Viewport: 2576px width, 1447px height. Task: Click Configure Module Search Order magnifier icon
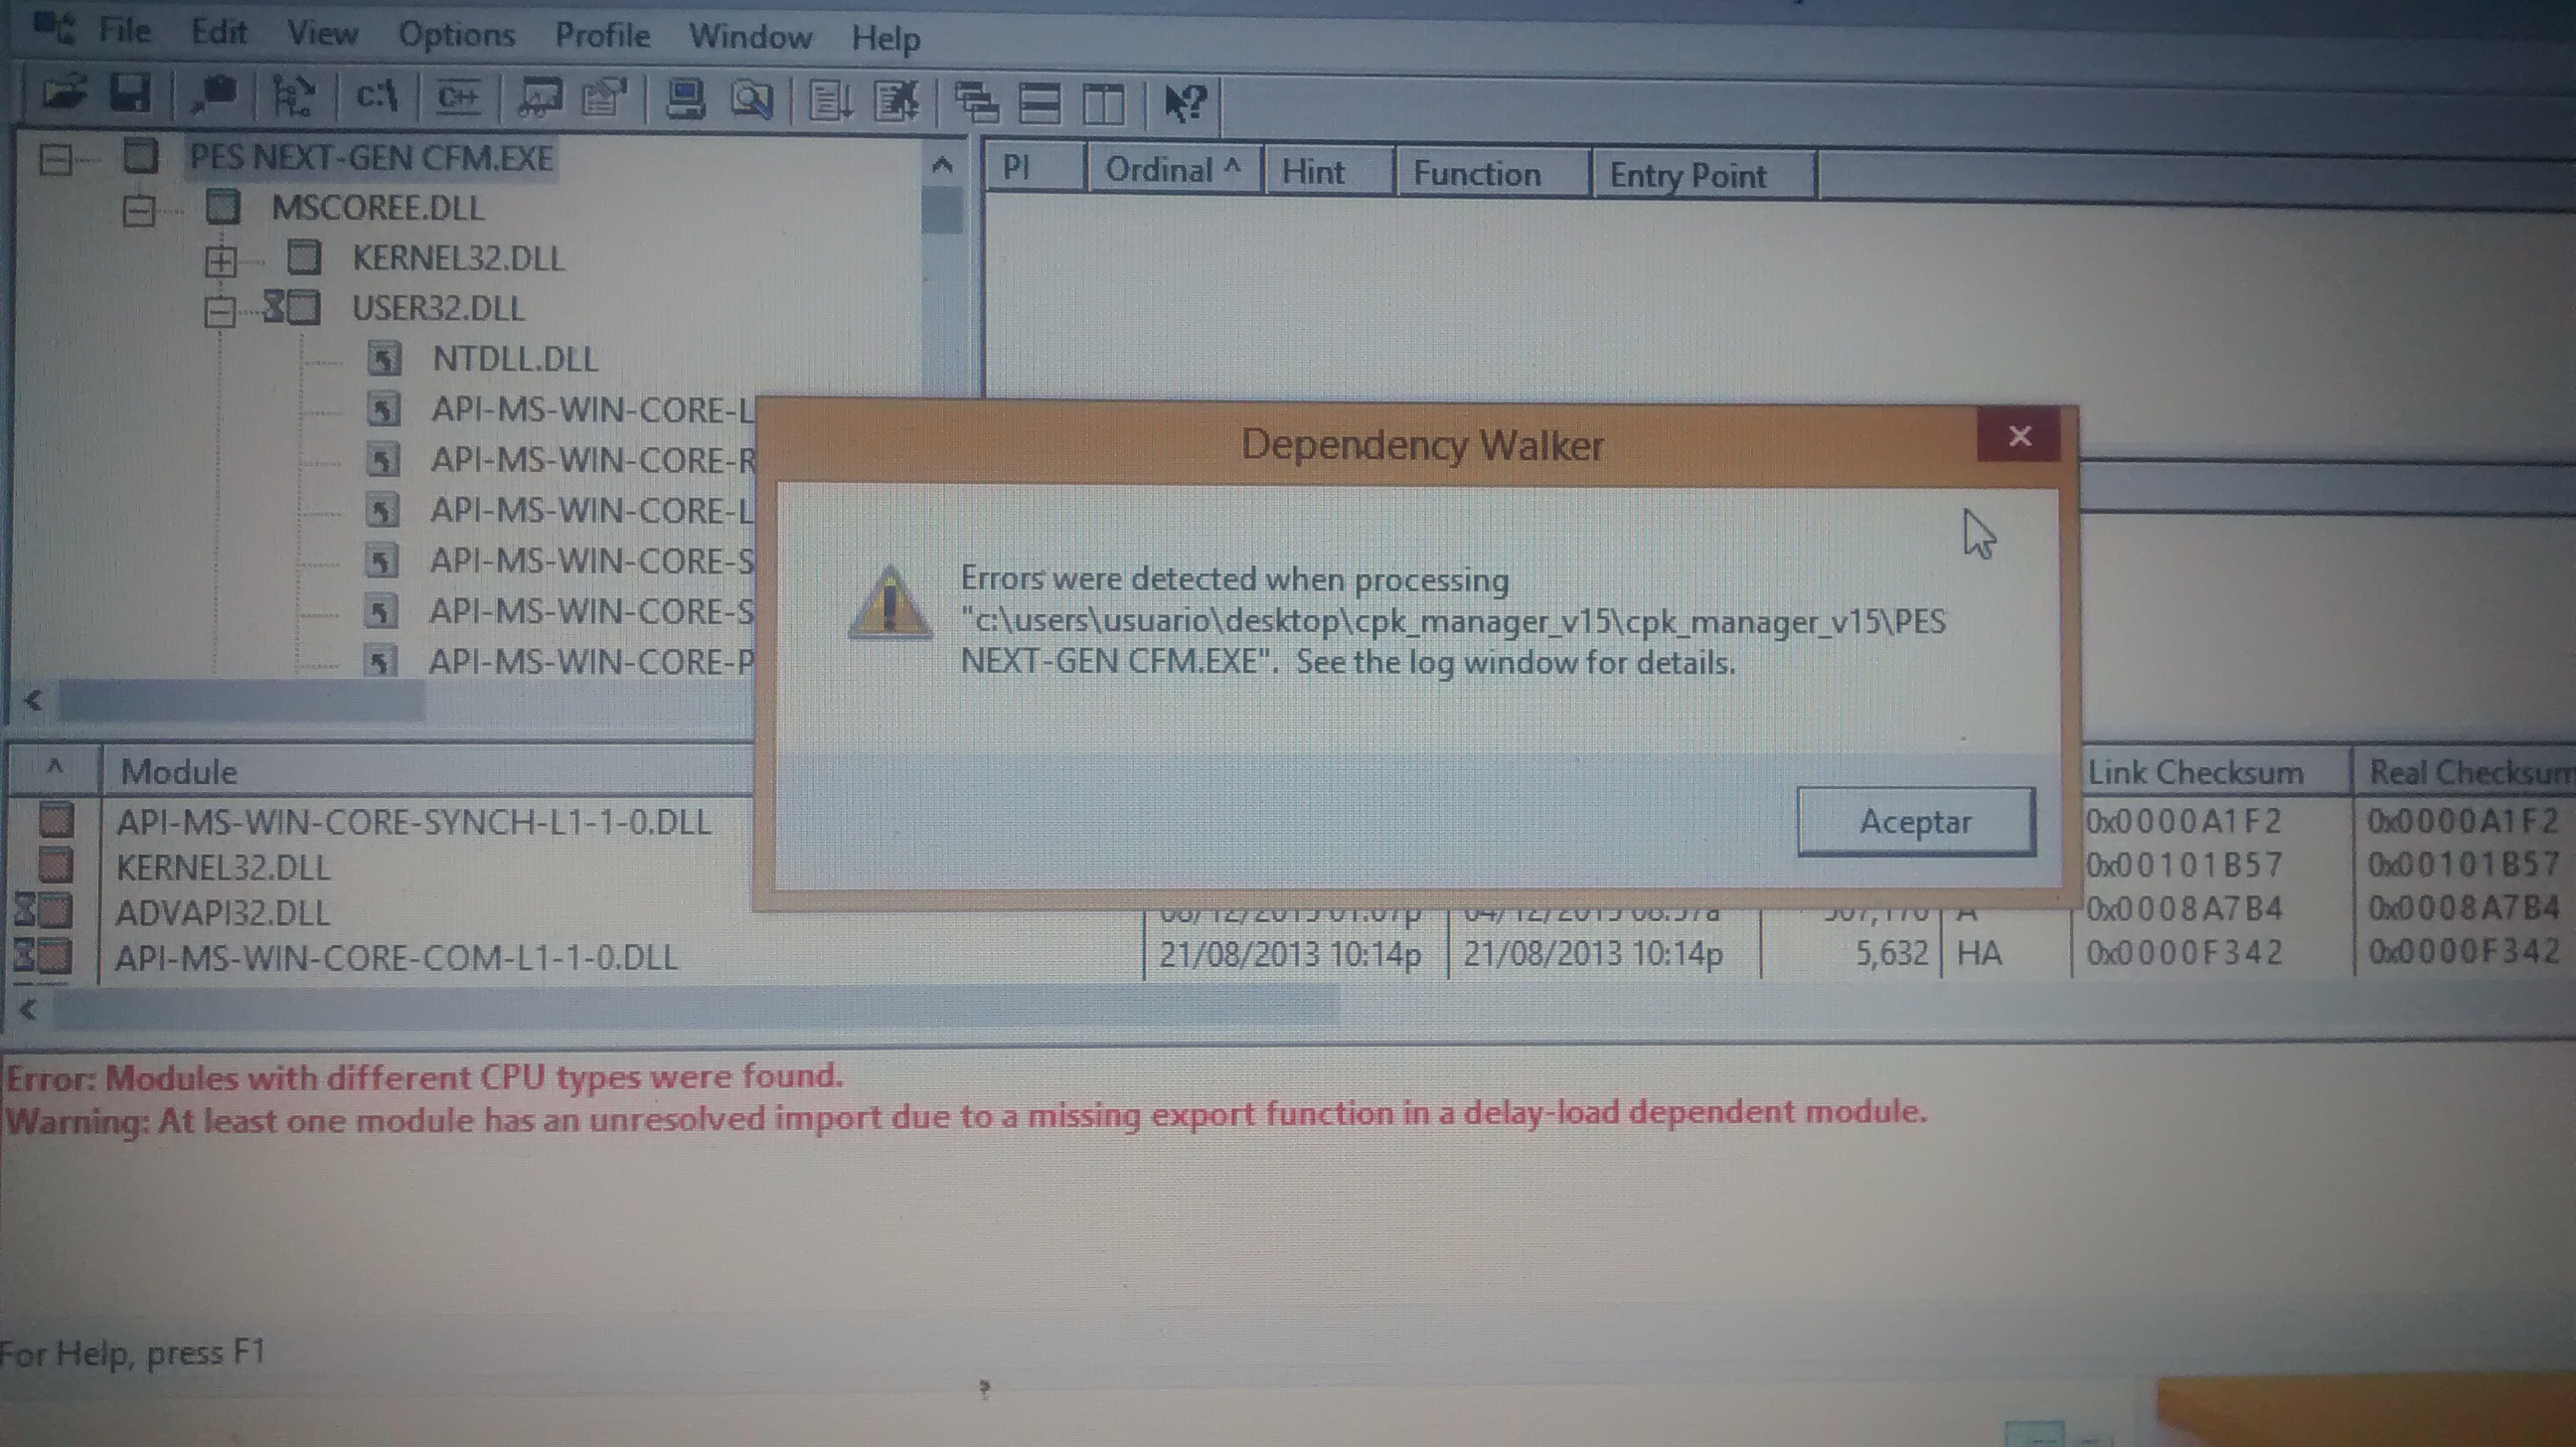click(x=751, y=100)
